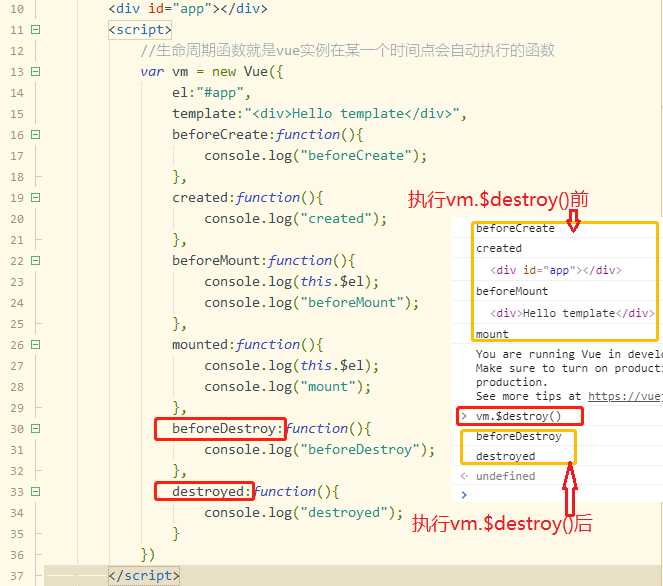Viewport: 663px width, 586px height.
Task: Click the empty console prompt arrow
Action: click(x=464, y=495)
